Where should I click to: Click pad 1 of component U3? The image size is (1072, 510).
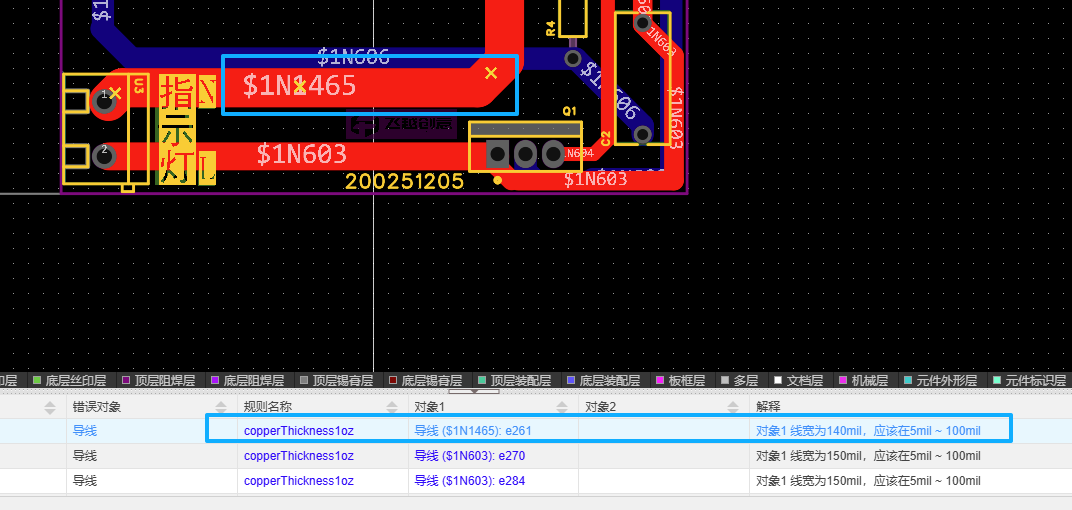tap(102, 99)
